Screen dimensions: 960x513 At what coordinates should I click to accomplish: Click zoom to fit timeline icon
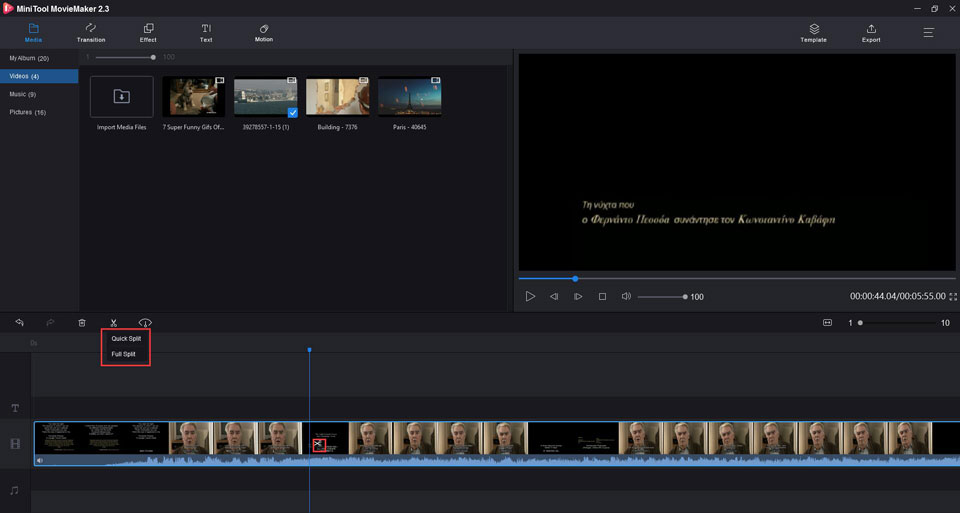(827, 323)
